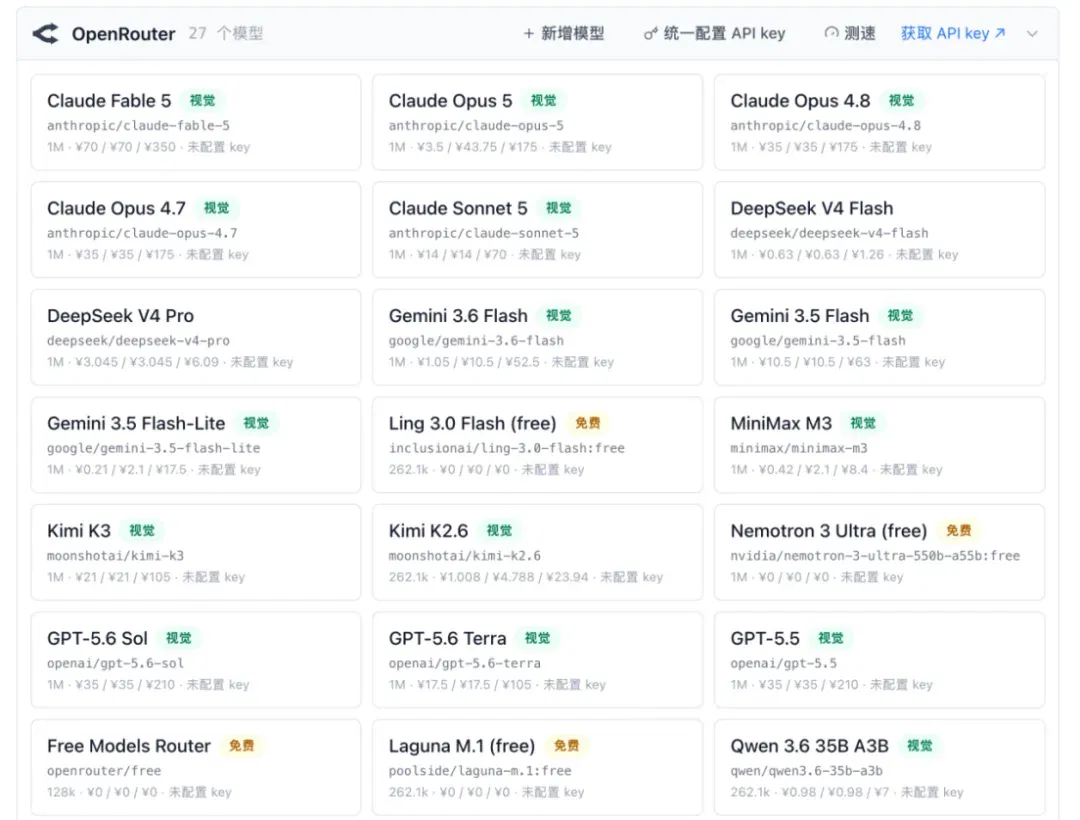The image size is (1080, 820).
Task: Open the 获取 API key link
Action: (953, 33)
